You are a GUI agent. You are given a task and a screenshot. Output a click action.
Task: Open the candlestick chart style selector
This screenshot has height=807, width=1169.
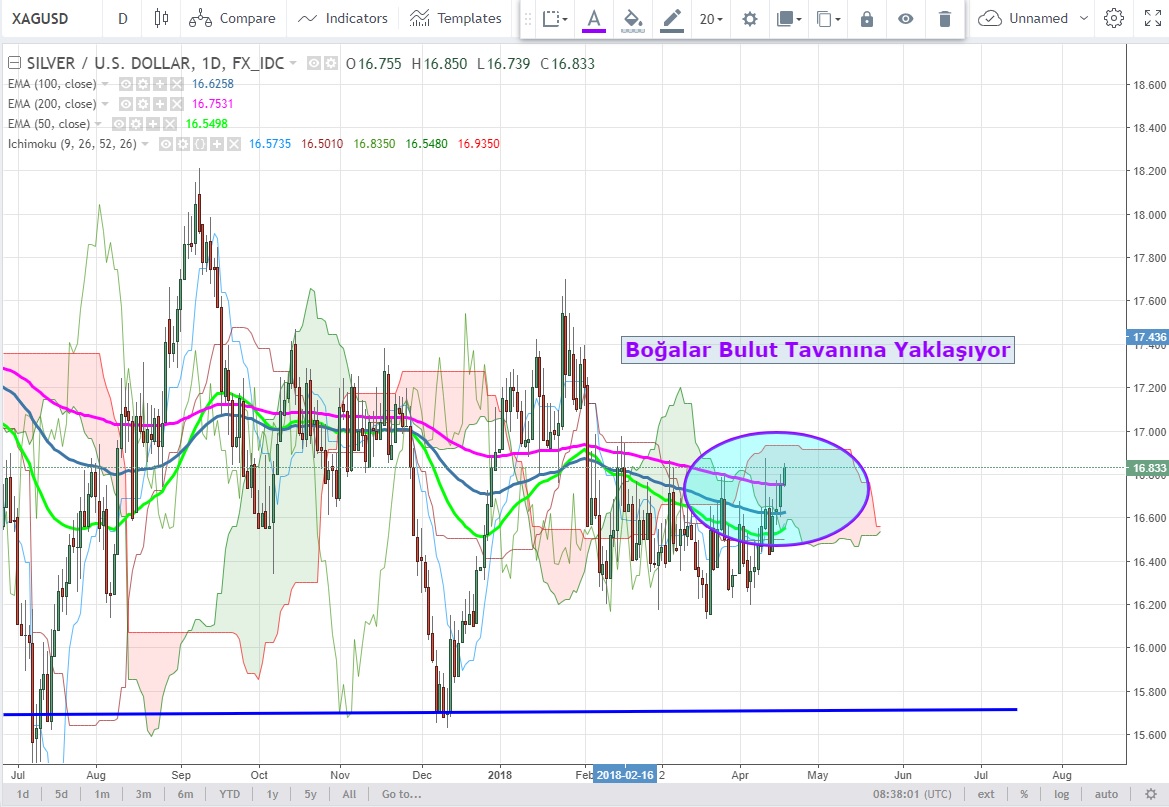(x=161, y=18)
